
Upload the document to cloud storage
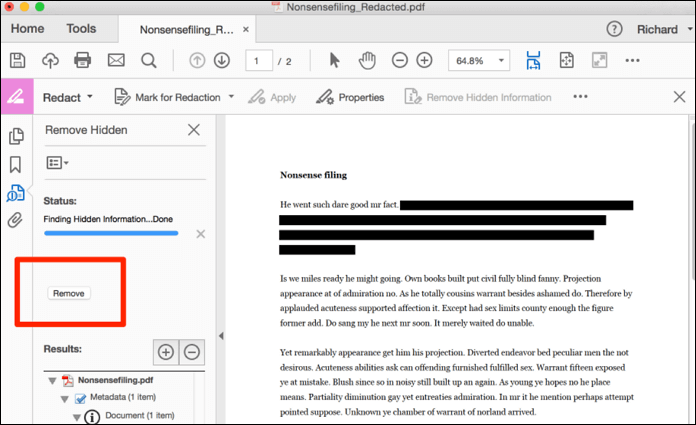[50, 60]
